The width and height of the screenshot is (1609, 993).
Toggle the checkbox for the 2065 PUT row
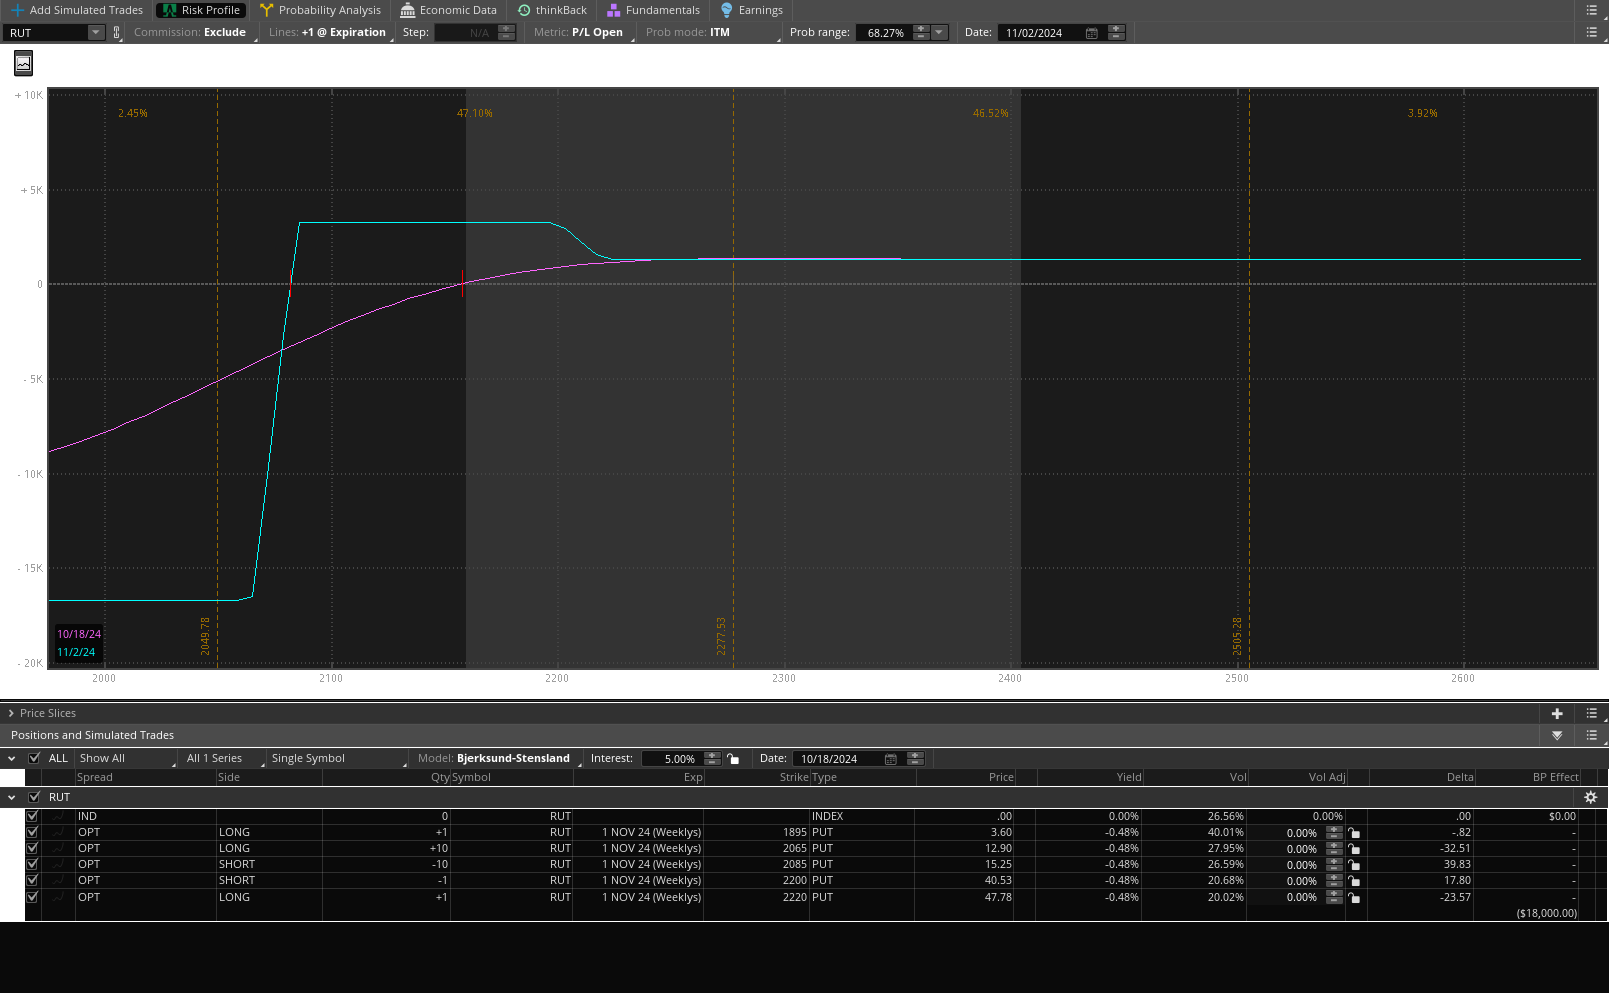(x=32, y=848)
